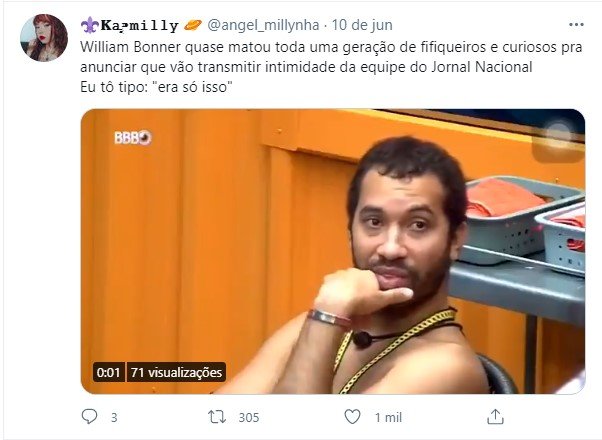
Task: Open the Kamilly display name link
Action: coord(139,26)
